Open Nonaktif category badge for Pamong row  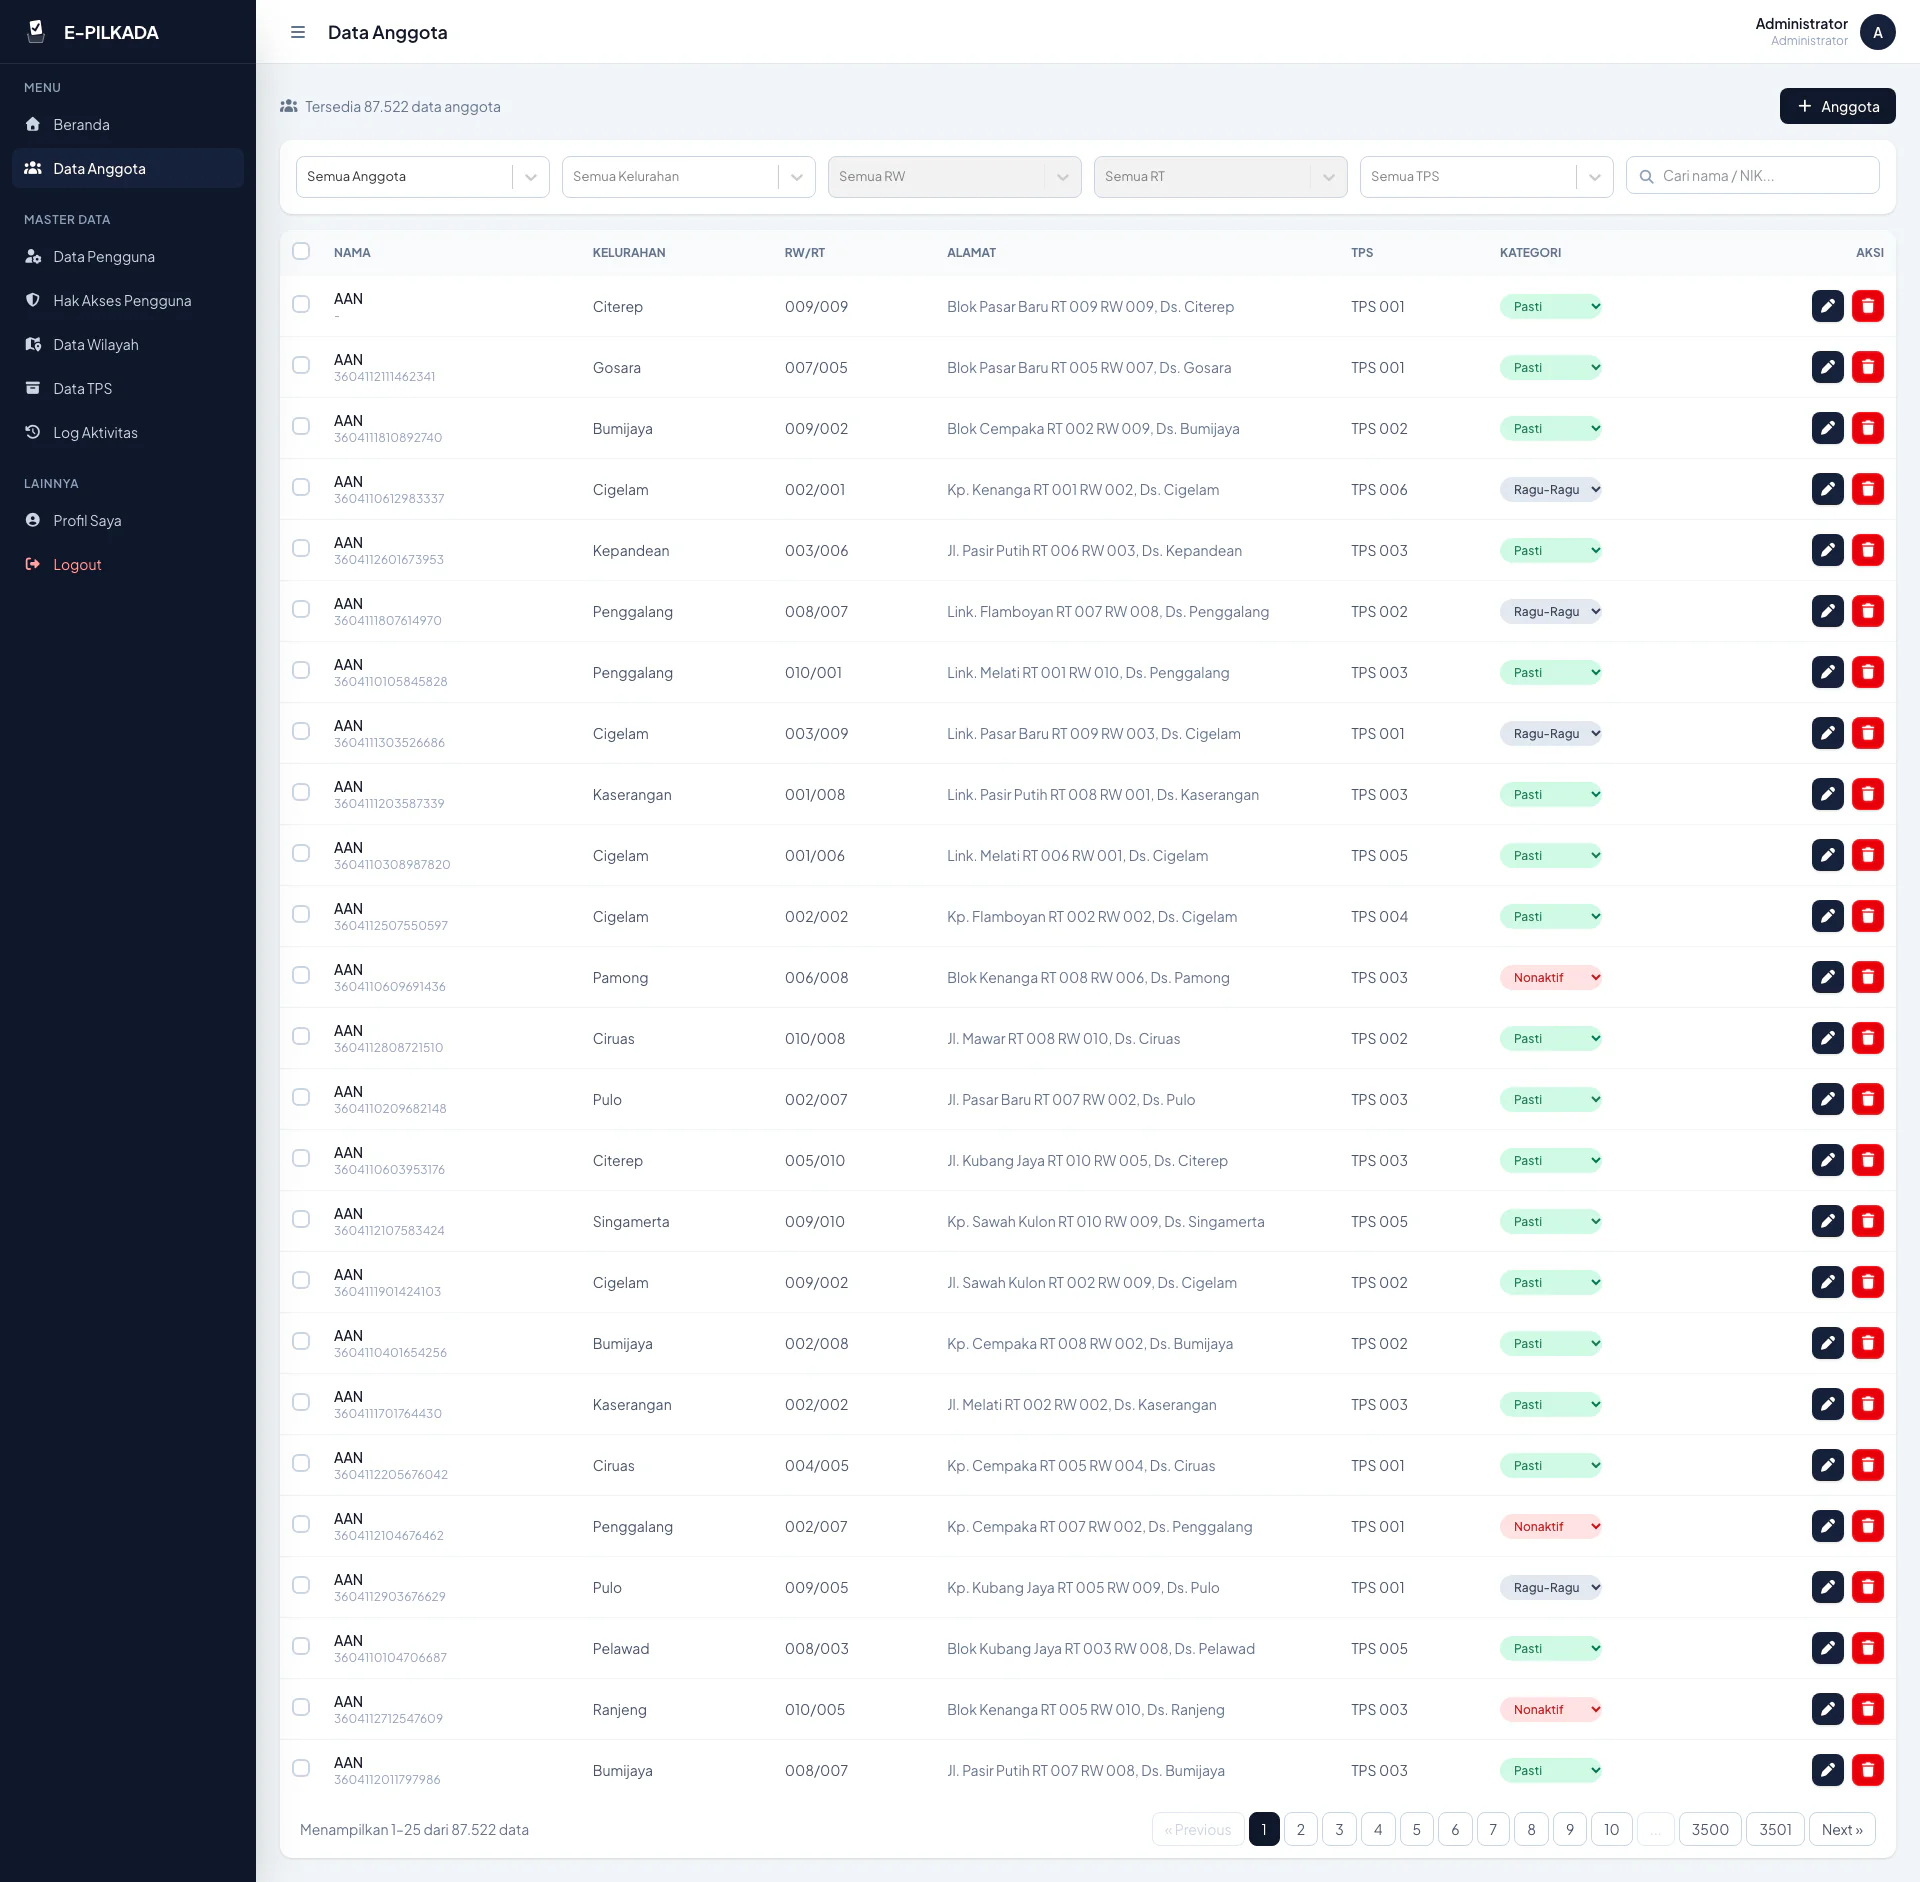coord(1550,977)
